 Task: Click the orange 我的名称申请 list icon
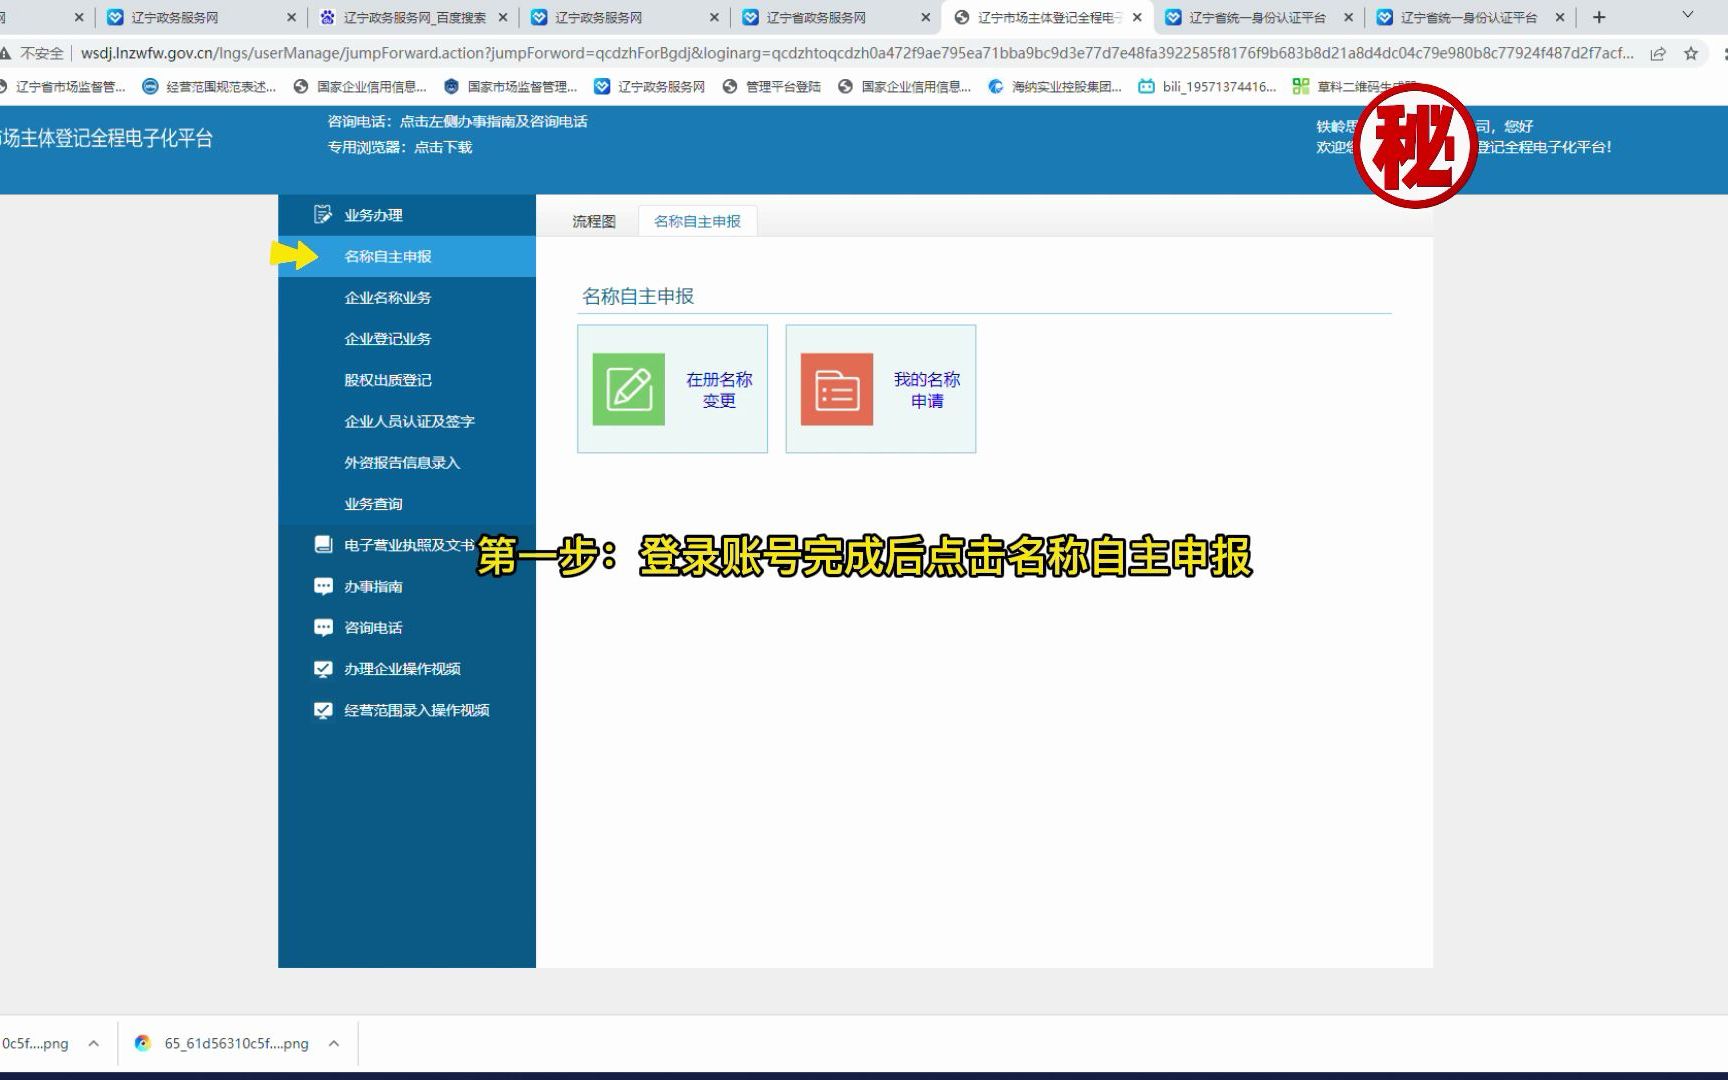click(x=836, y=389)
